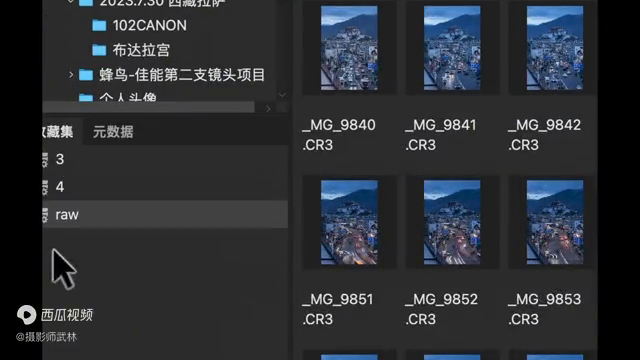This screenshot has height=360, width=640.
Task: Click the raw collection icon
Action: (x=45, y=215)
